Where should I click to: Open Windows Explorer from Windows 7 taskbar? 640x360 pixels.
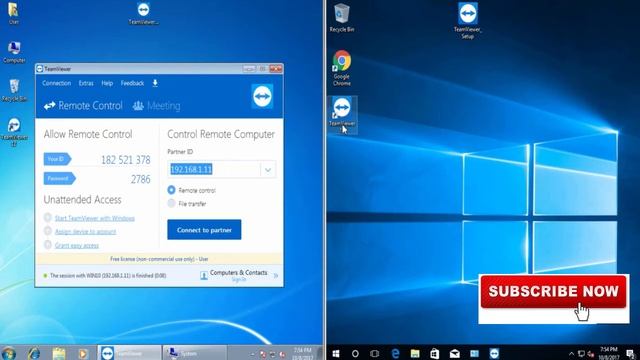pyautogui.click(x=59, y=353)
